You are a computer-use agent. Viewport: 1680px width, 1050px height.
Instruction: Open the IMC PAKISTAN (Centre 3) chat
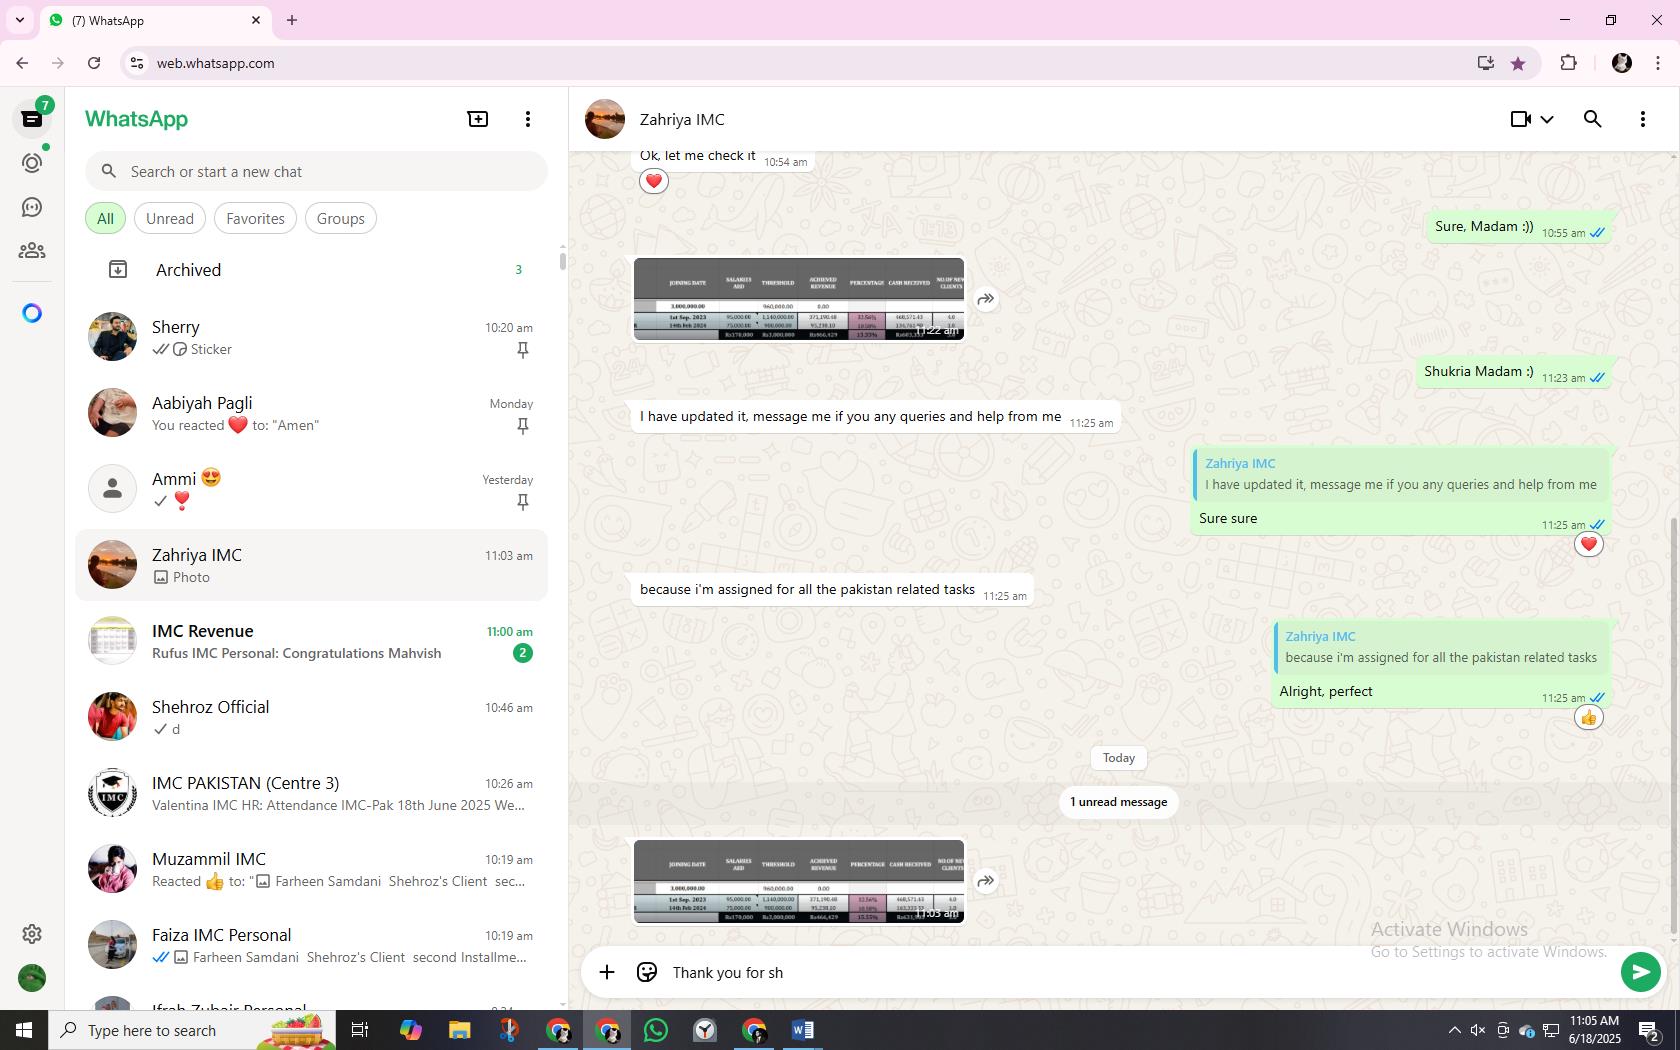[312, 793]
